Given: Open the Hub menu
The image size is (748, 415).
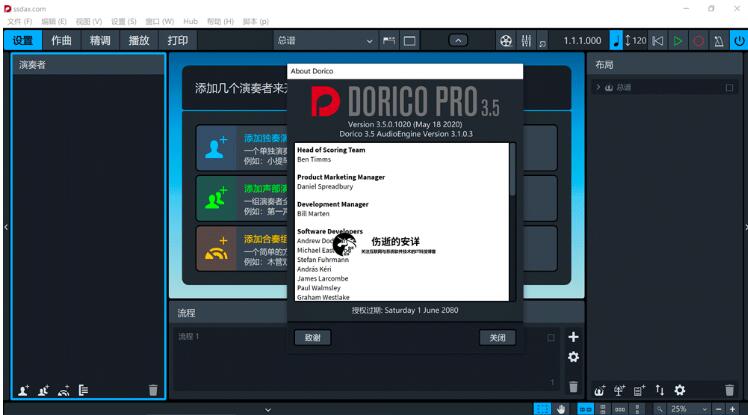Looking at the screenshot, I should pyautogui.click(x=190, y=21).
